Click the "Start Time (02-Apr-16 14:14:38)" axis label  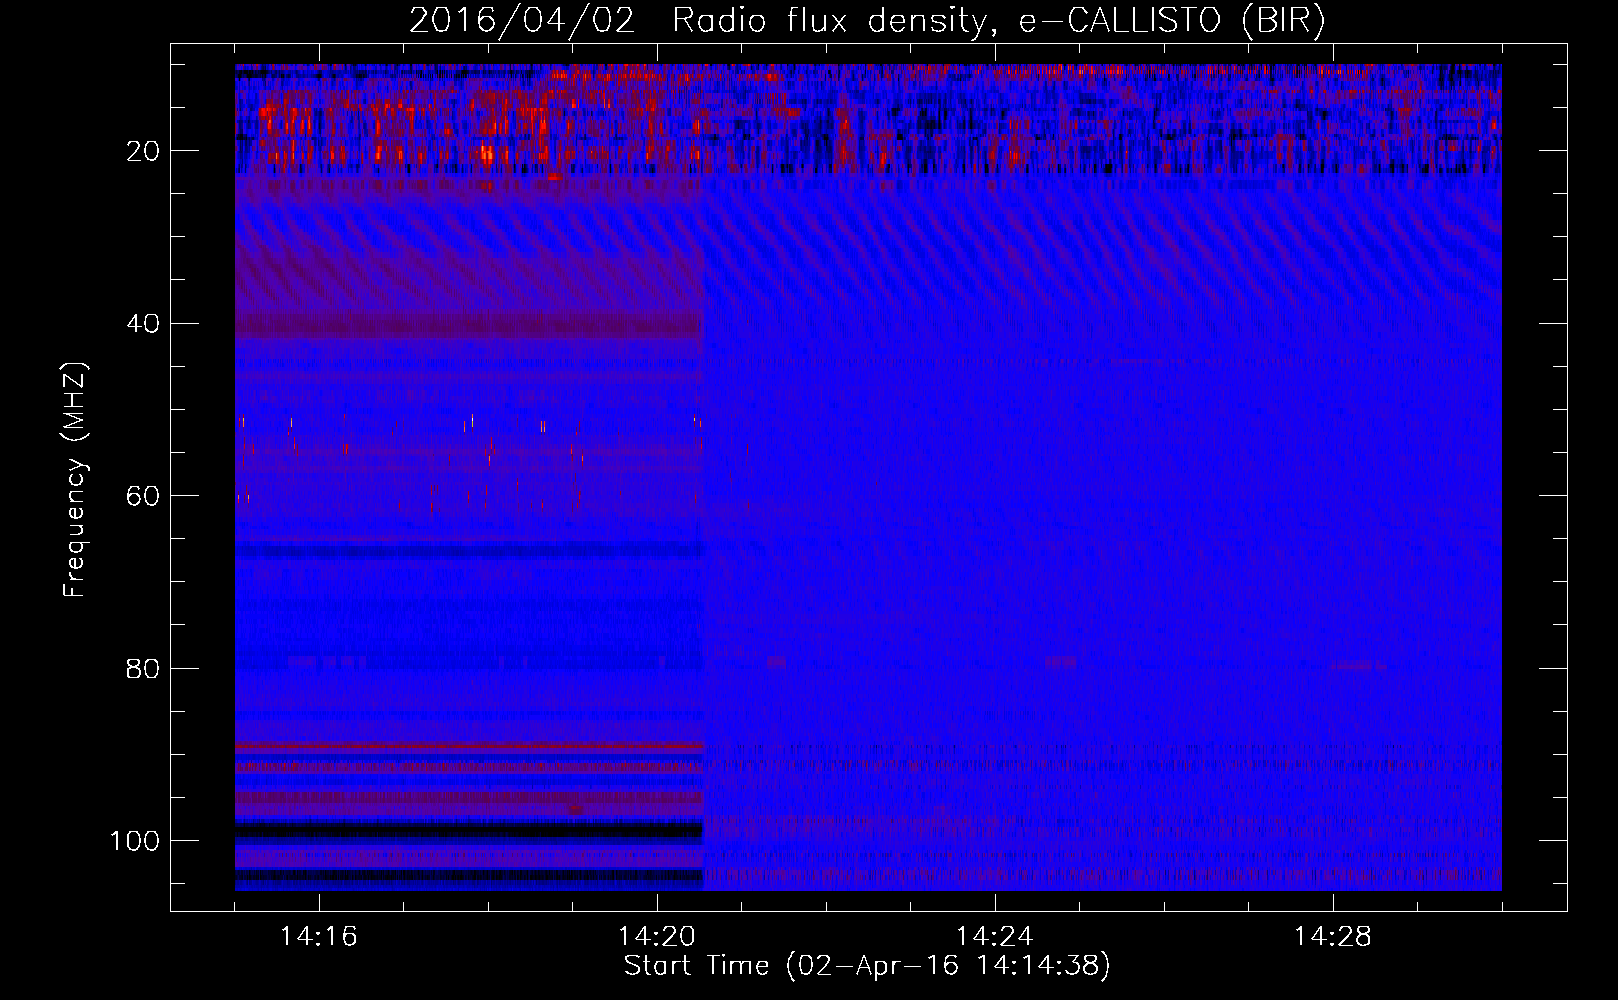click(867, 966)
